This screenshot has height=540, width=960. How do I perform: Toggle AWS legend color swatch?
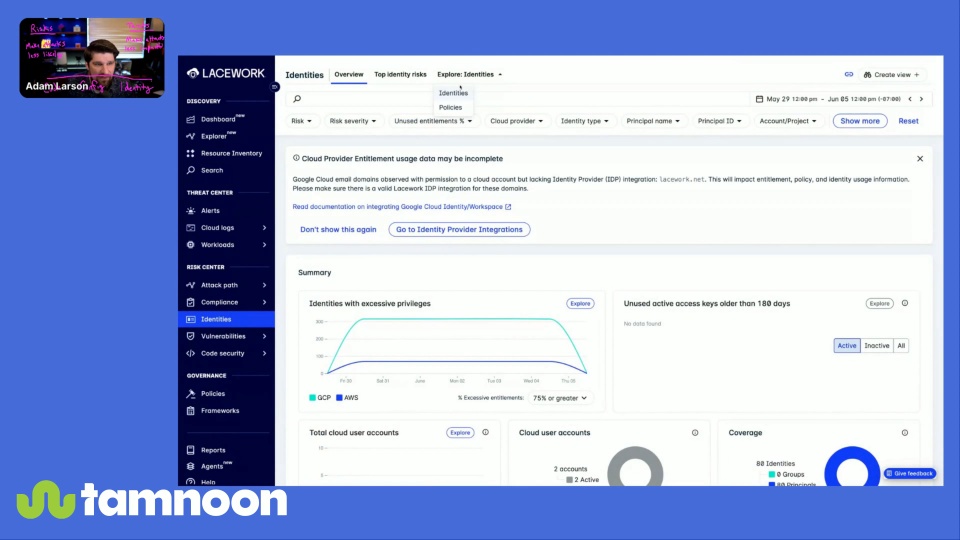click(x=339, y=398)
